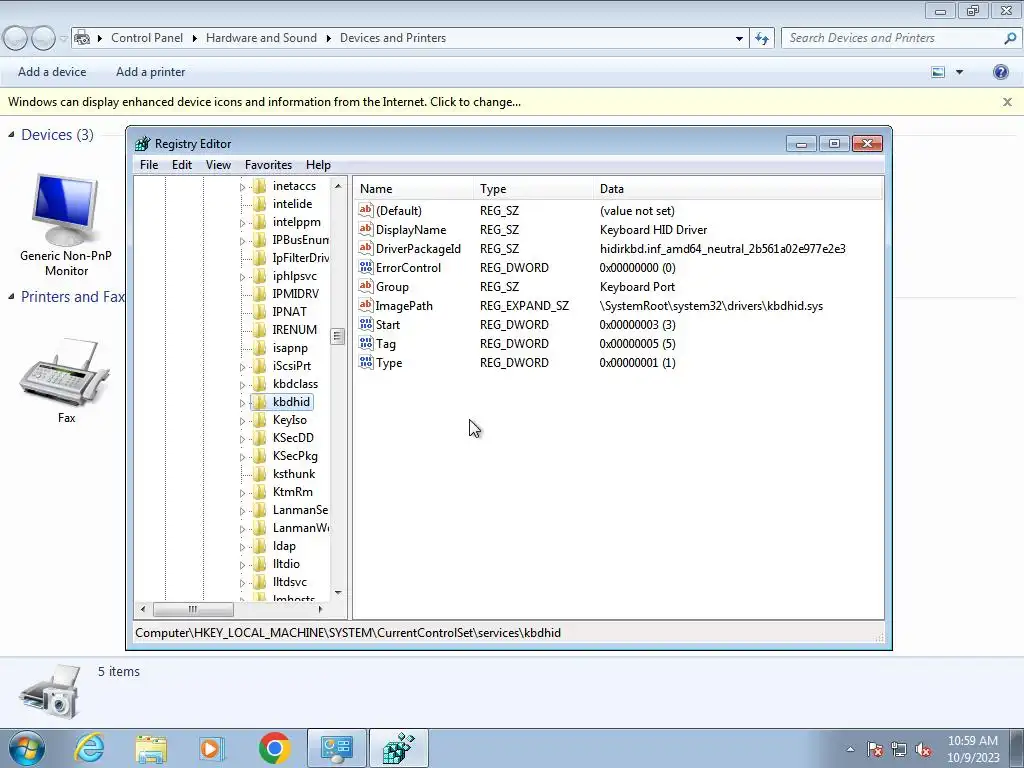Click the Data column header

(x=738, y=189)
